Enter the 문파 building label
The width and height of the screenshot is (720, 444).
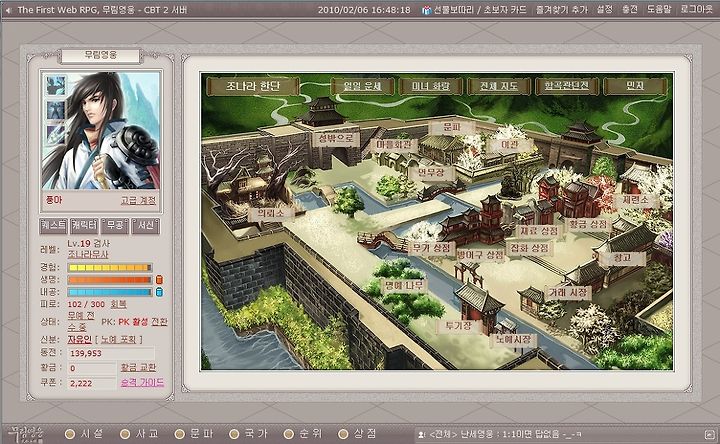(452, 127)
